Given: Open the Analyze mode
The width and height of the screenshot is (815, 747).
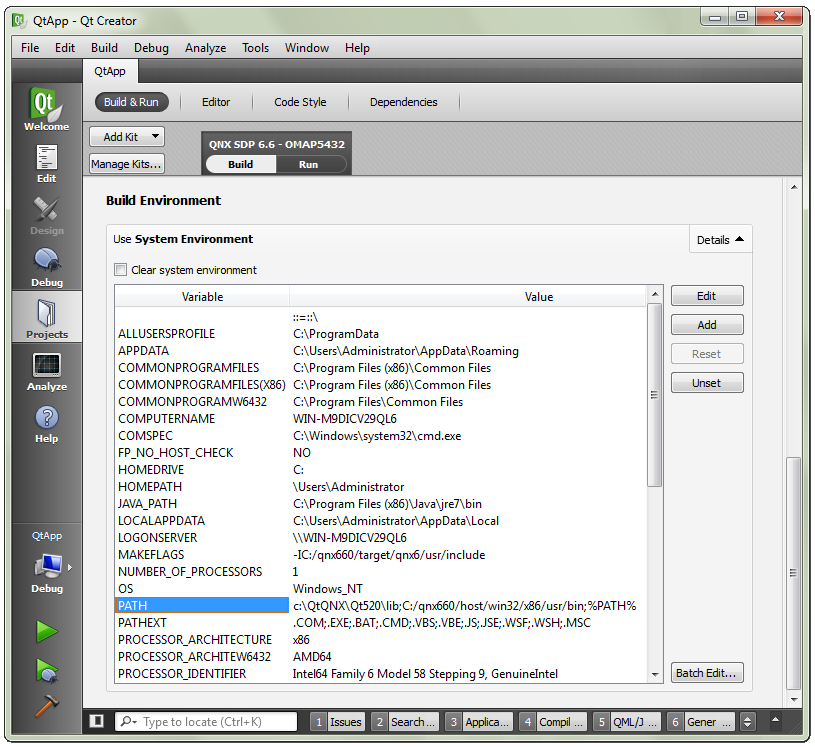Looking at the screenshot, I should (46, 371).
